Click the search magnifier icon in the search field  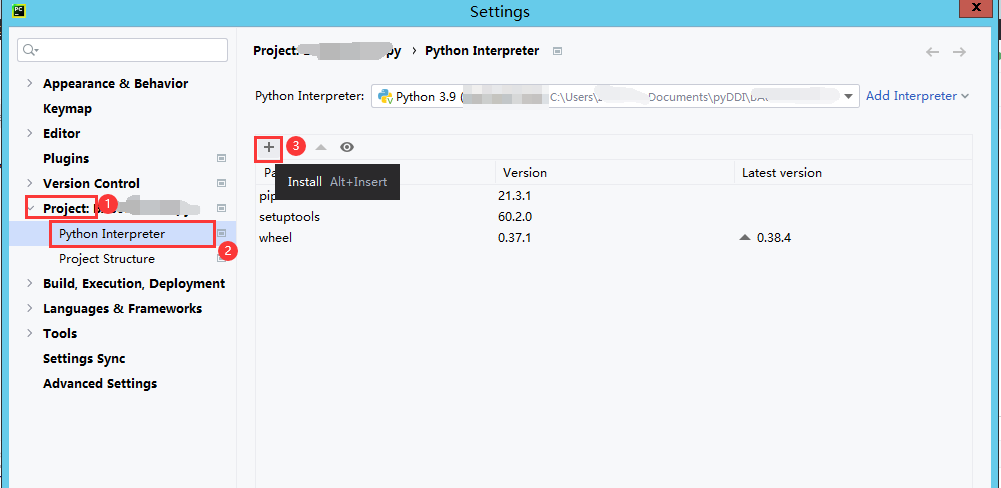[31, 50]
